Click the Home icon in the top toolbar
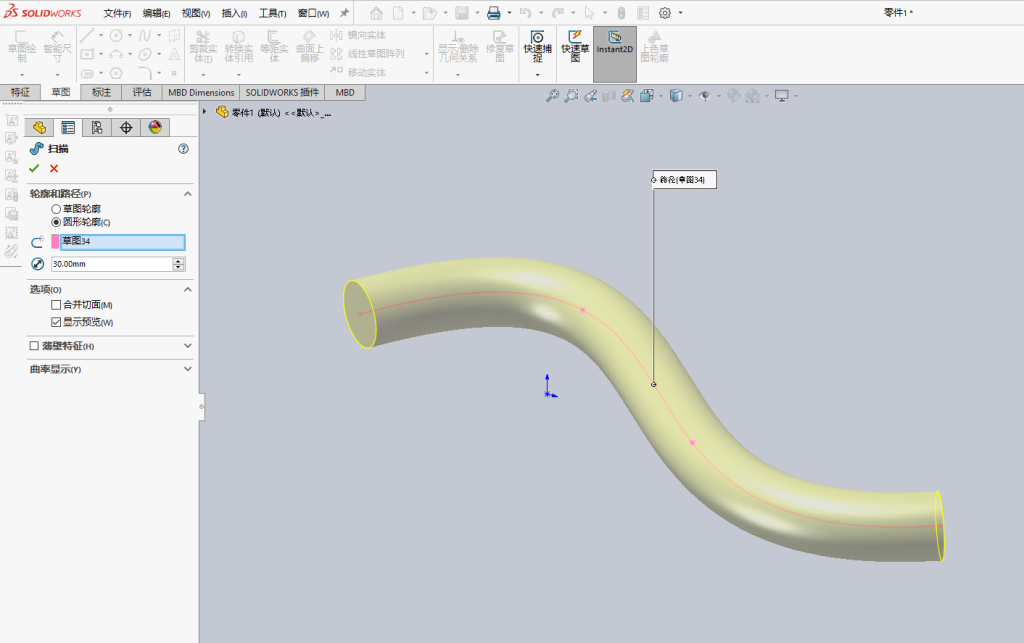The height and width of the screenshot is (643, 1024). 376,13
